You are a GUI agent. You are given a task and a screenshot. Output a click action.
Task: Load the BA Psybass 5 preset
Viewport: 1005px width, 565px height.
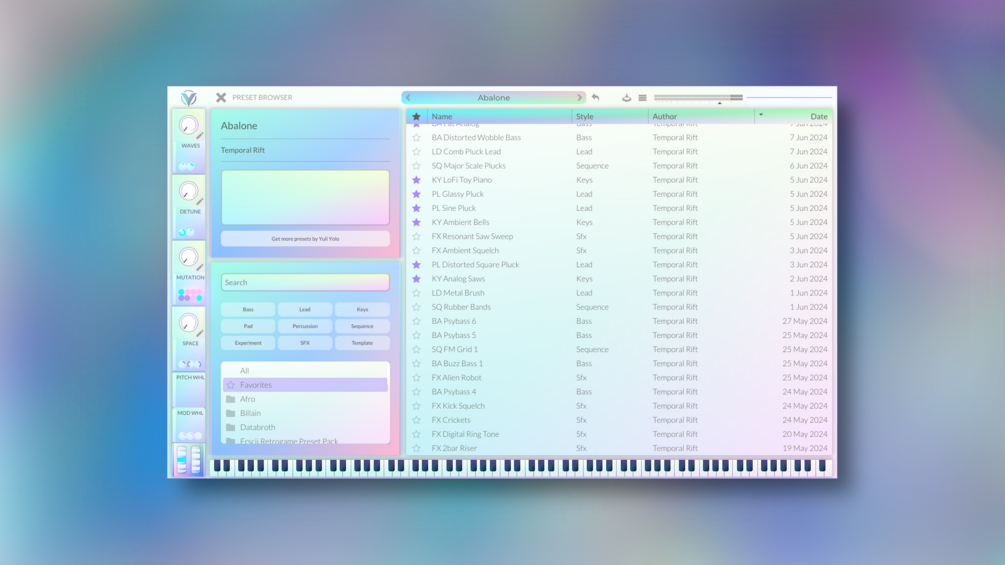(619, 335)
